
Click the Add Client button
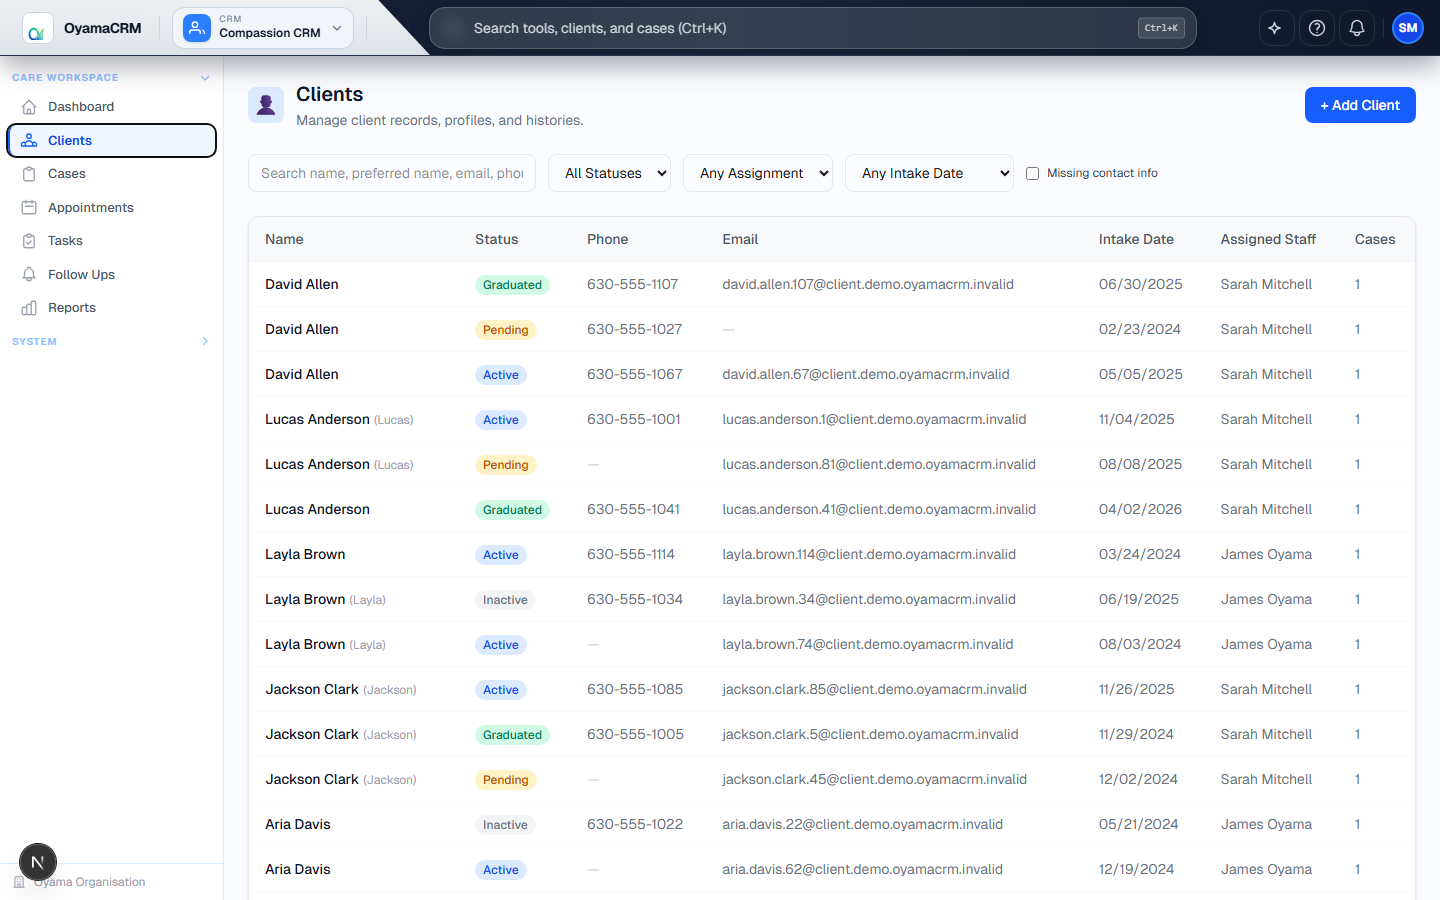pos(1360,105)
